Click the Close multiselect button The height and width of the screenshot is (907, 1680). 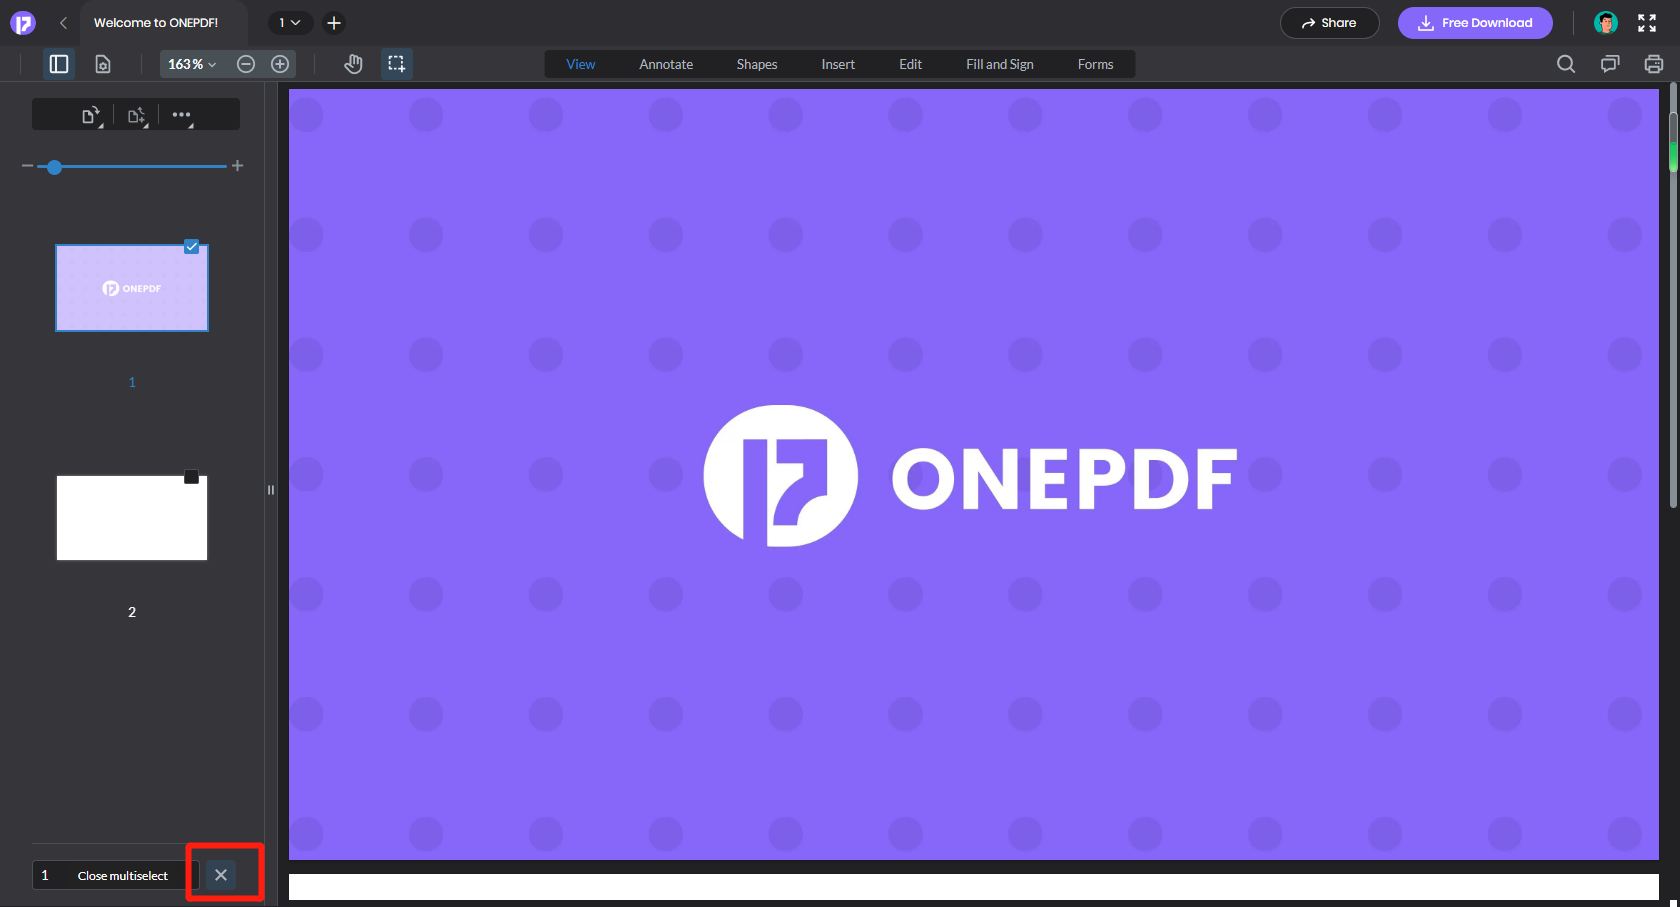[123, 876]
